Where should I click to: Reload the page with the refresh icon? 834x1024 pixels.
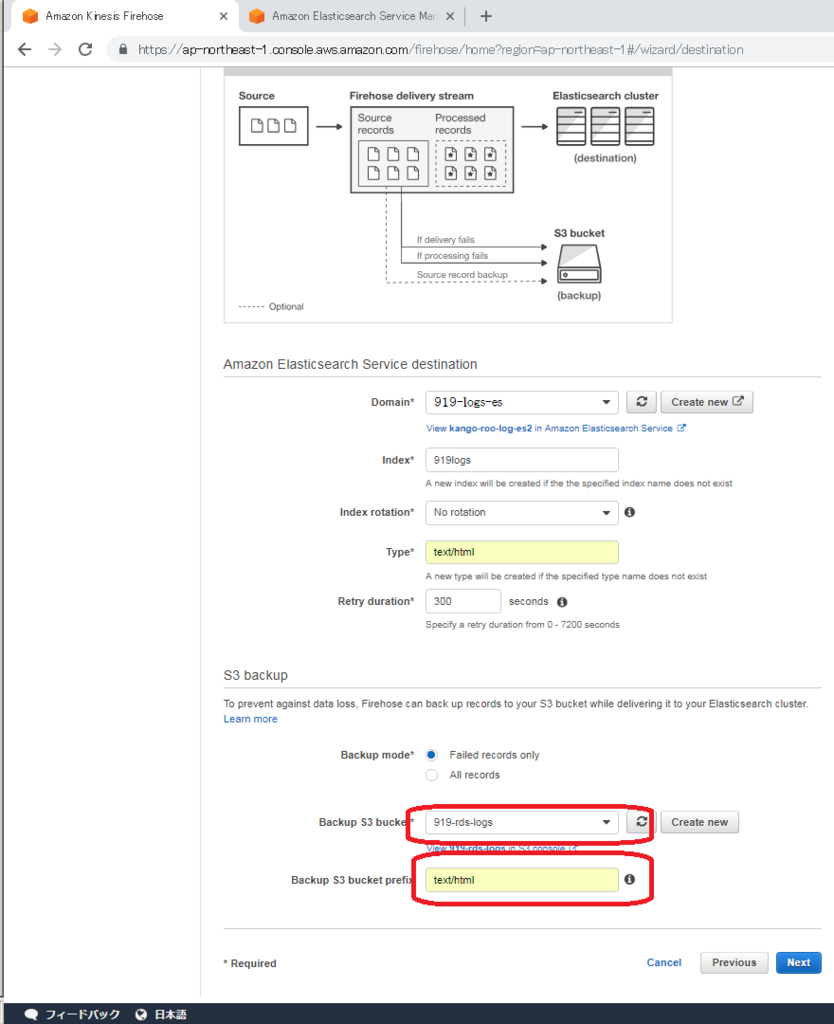86,50
